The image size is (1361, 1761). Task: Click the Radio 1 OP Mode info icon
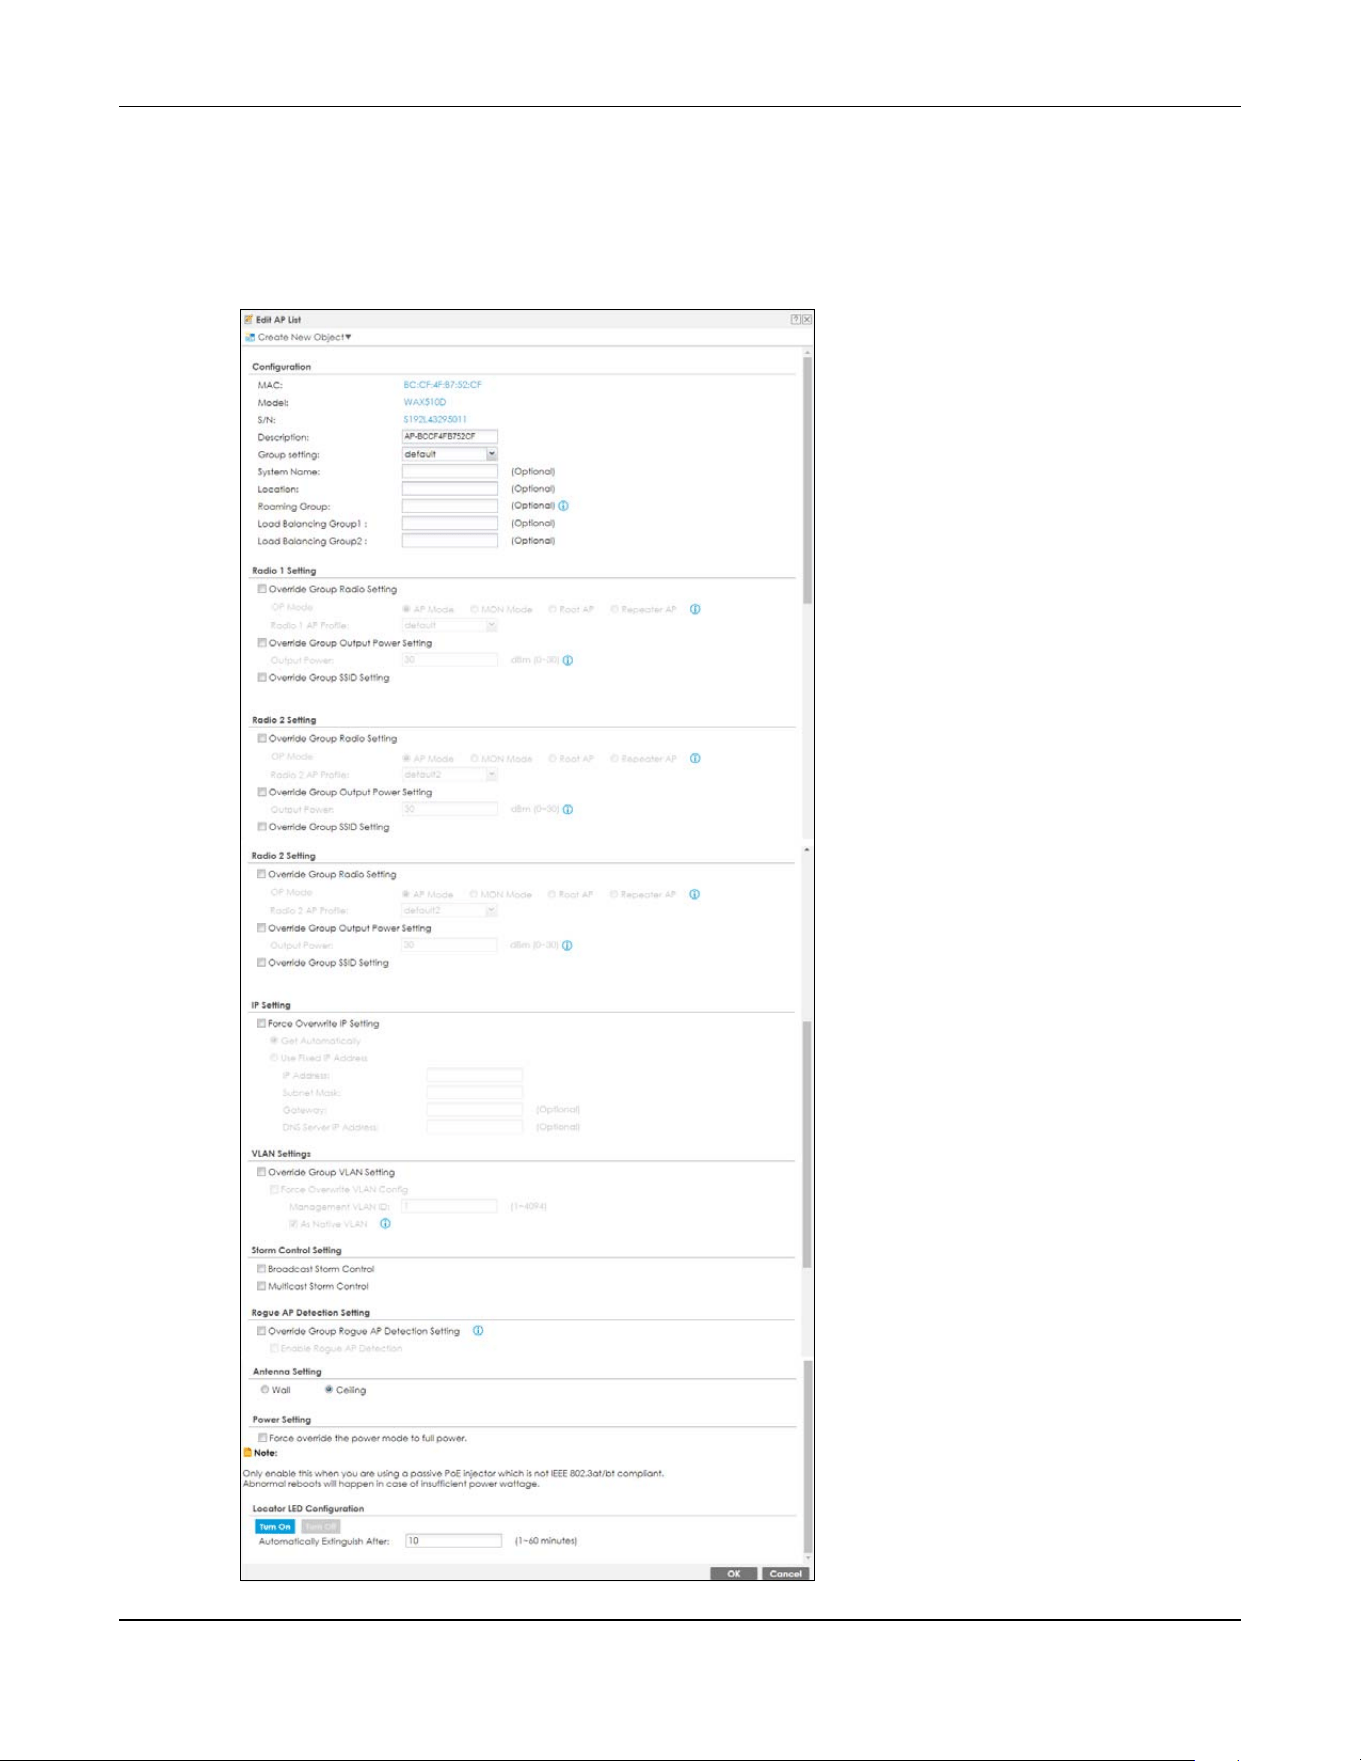(x=695, y=609)
